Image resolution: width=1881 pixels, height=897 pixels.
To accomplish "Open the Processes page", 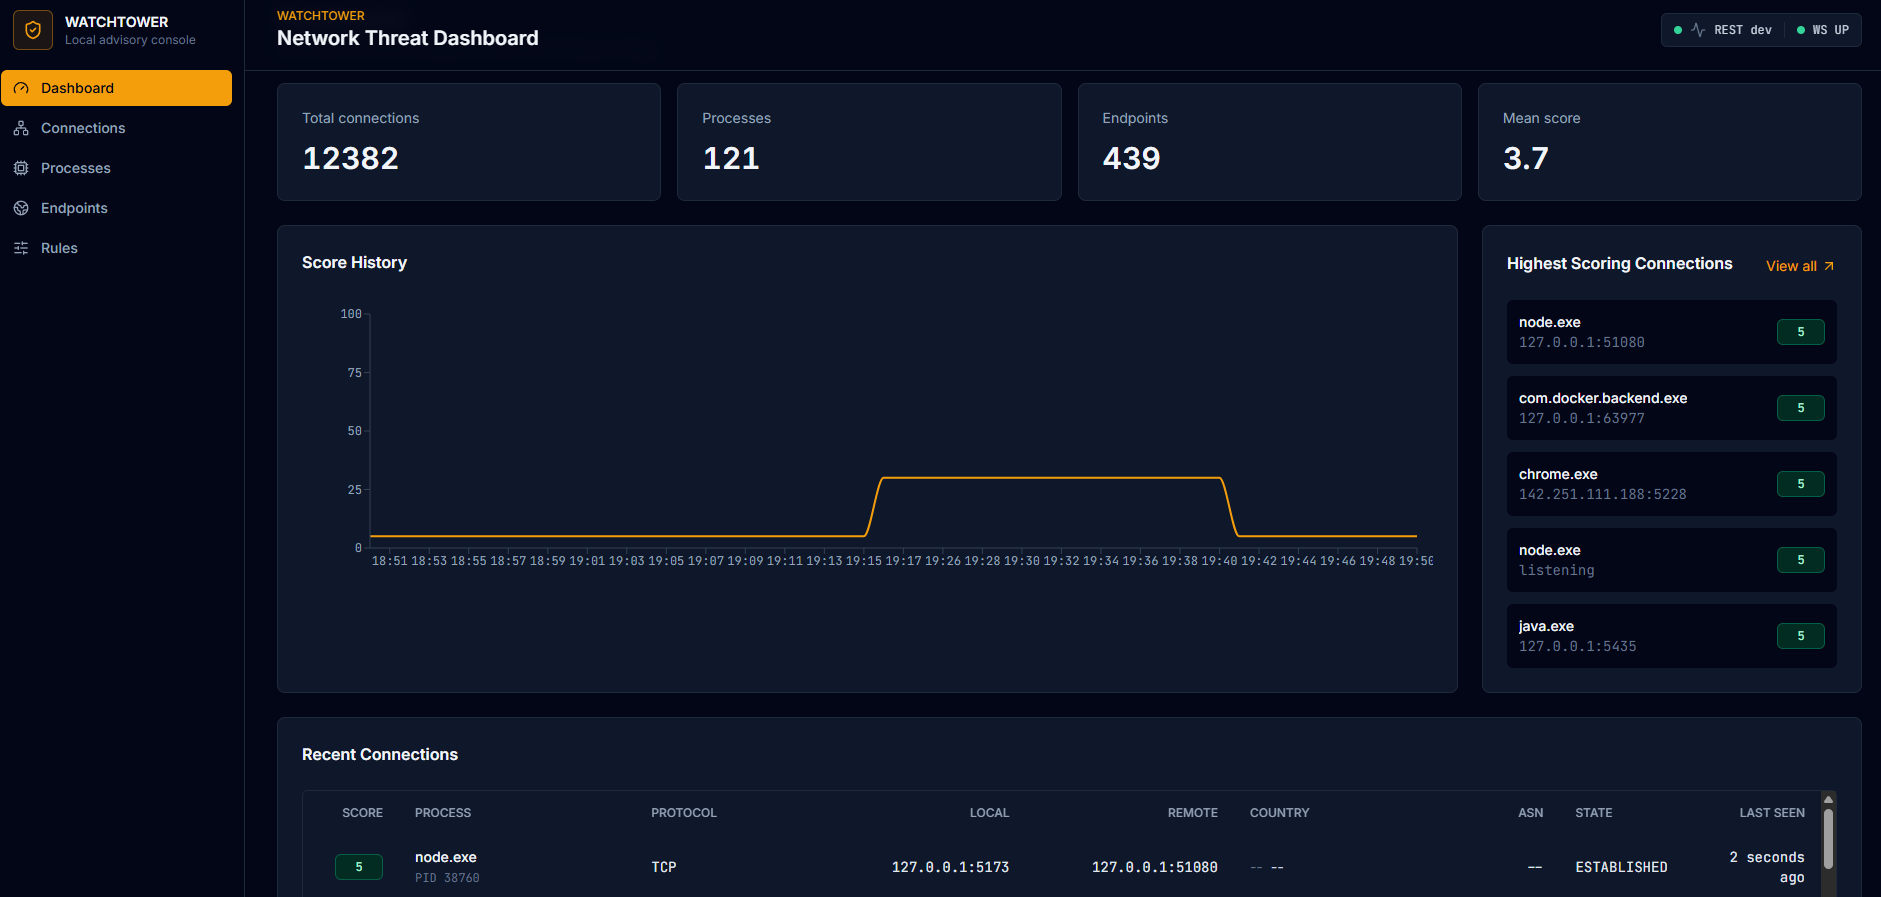I will [x=117, y=168].
